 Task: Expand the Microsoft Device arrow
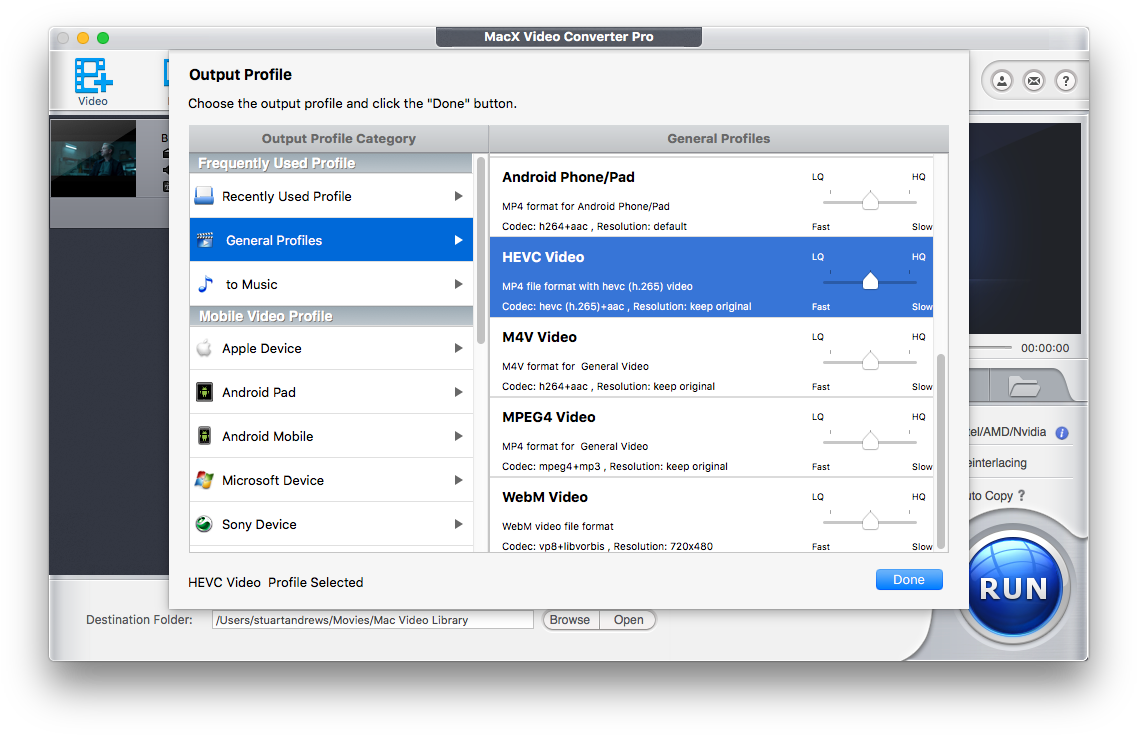tap(458, 480)
